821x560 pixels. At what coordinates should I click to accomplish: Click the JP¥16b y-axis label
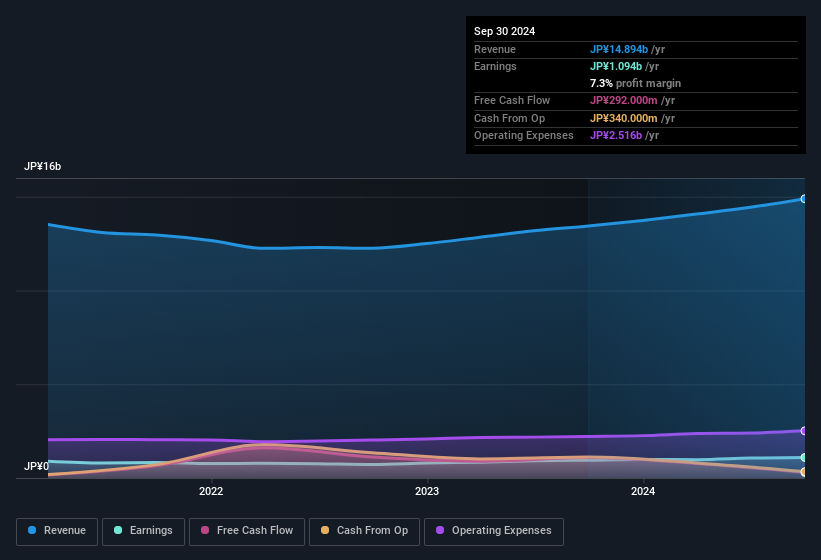42,166
